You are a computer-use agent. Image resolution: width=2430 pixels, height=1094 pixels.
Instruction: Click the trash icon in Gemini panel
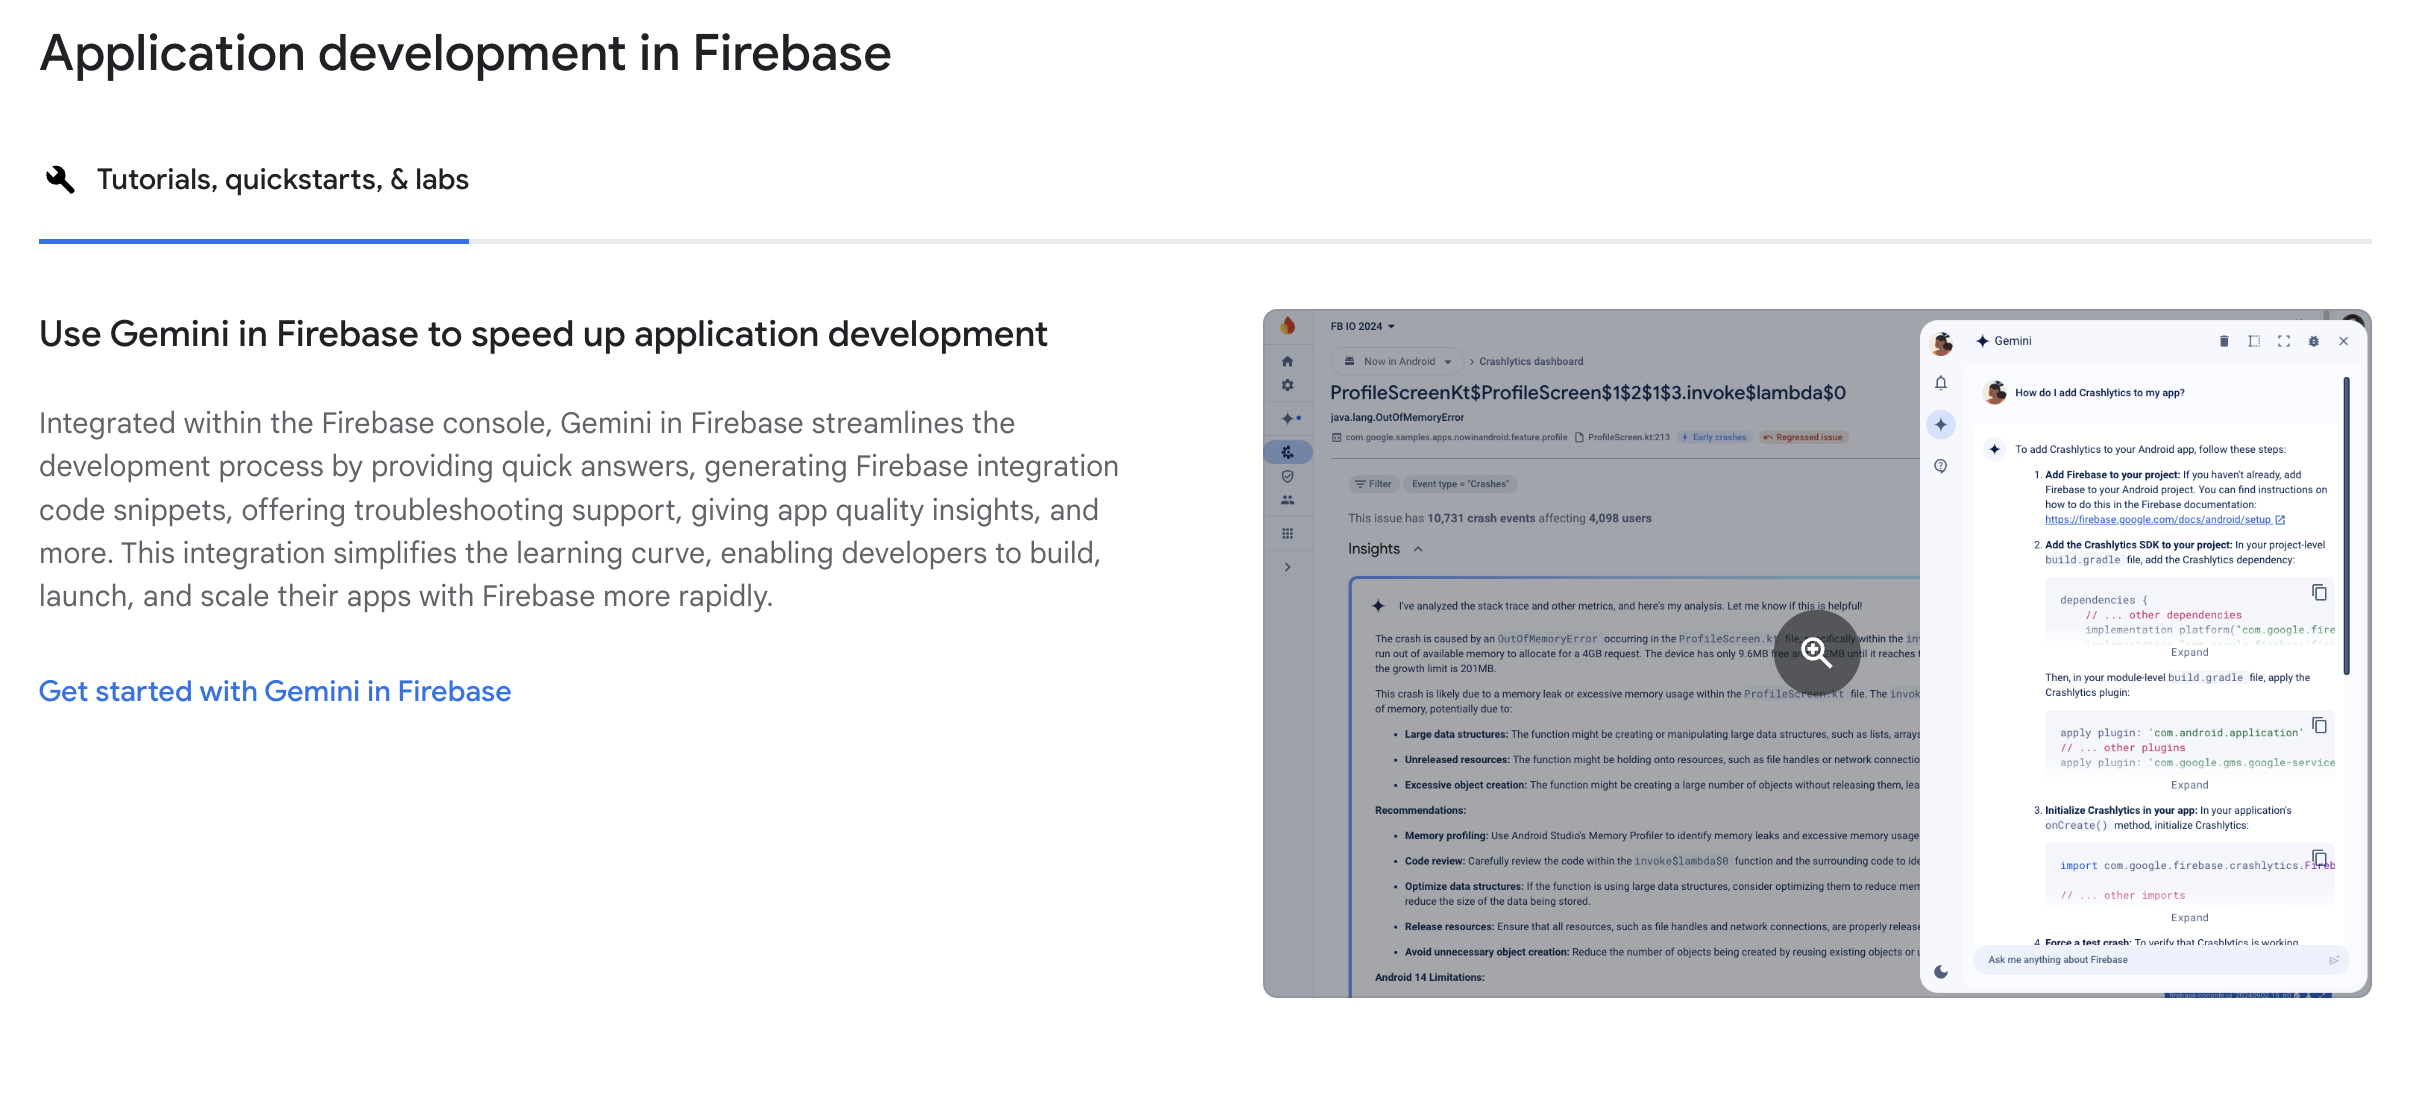(2224, 341)
